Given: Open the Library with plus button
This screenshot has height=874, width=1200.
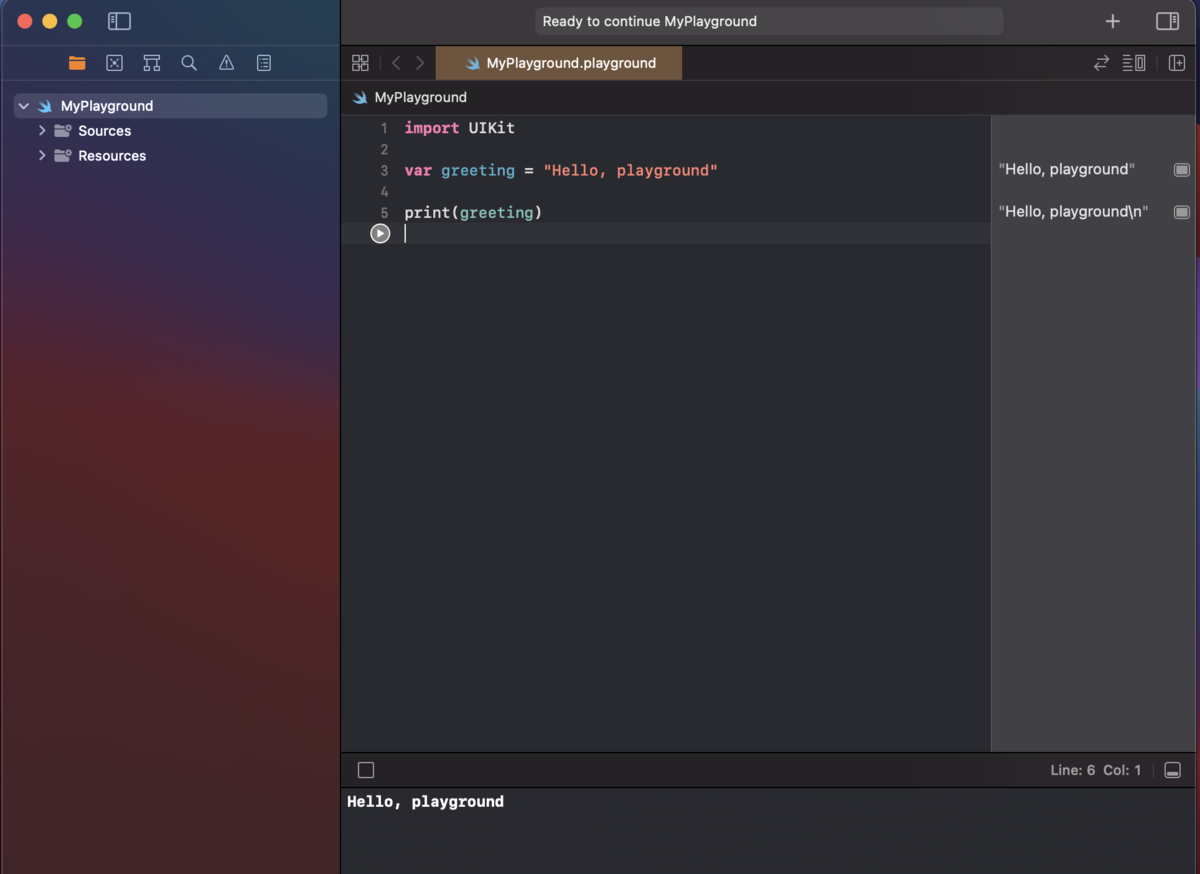Looking at the screenshot, I should click(1113, 21).
